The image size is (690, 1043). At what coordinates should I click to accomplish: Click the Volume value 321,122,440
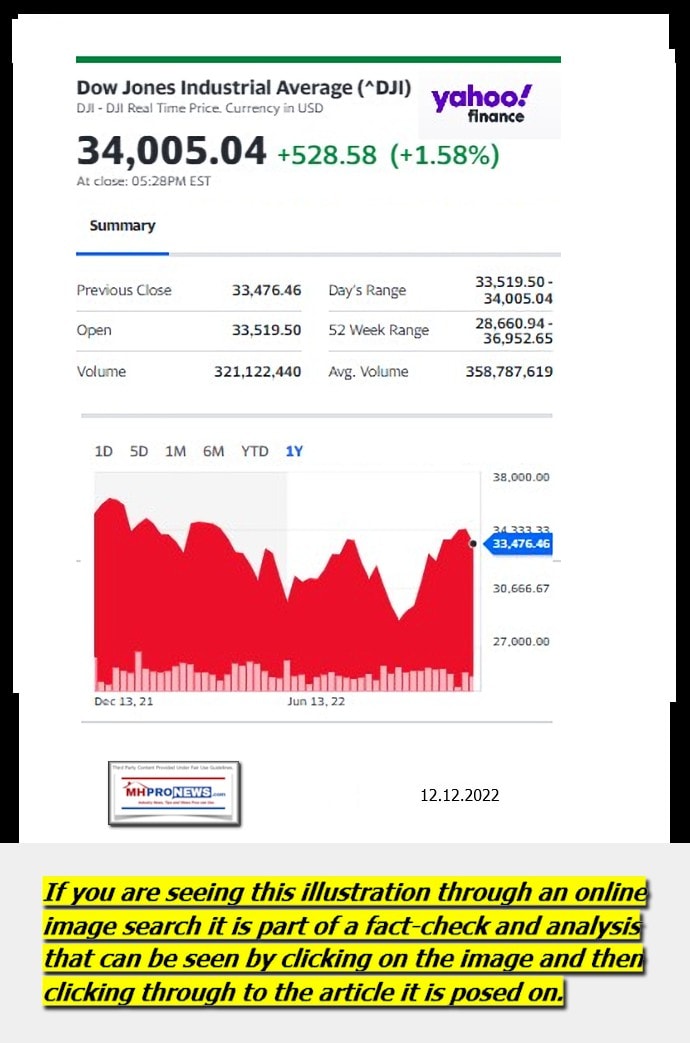click(258, 371)
